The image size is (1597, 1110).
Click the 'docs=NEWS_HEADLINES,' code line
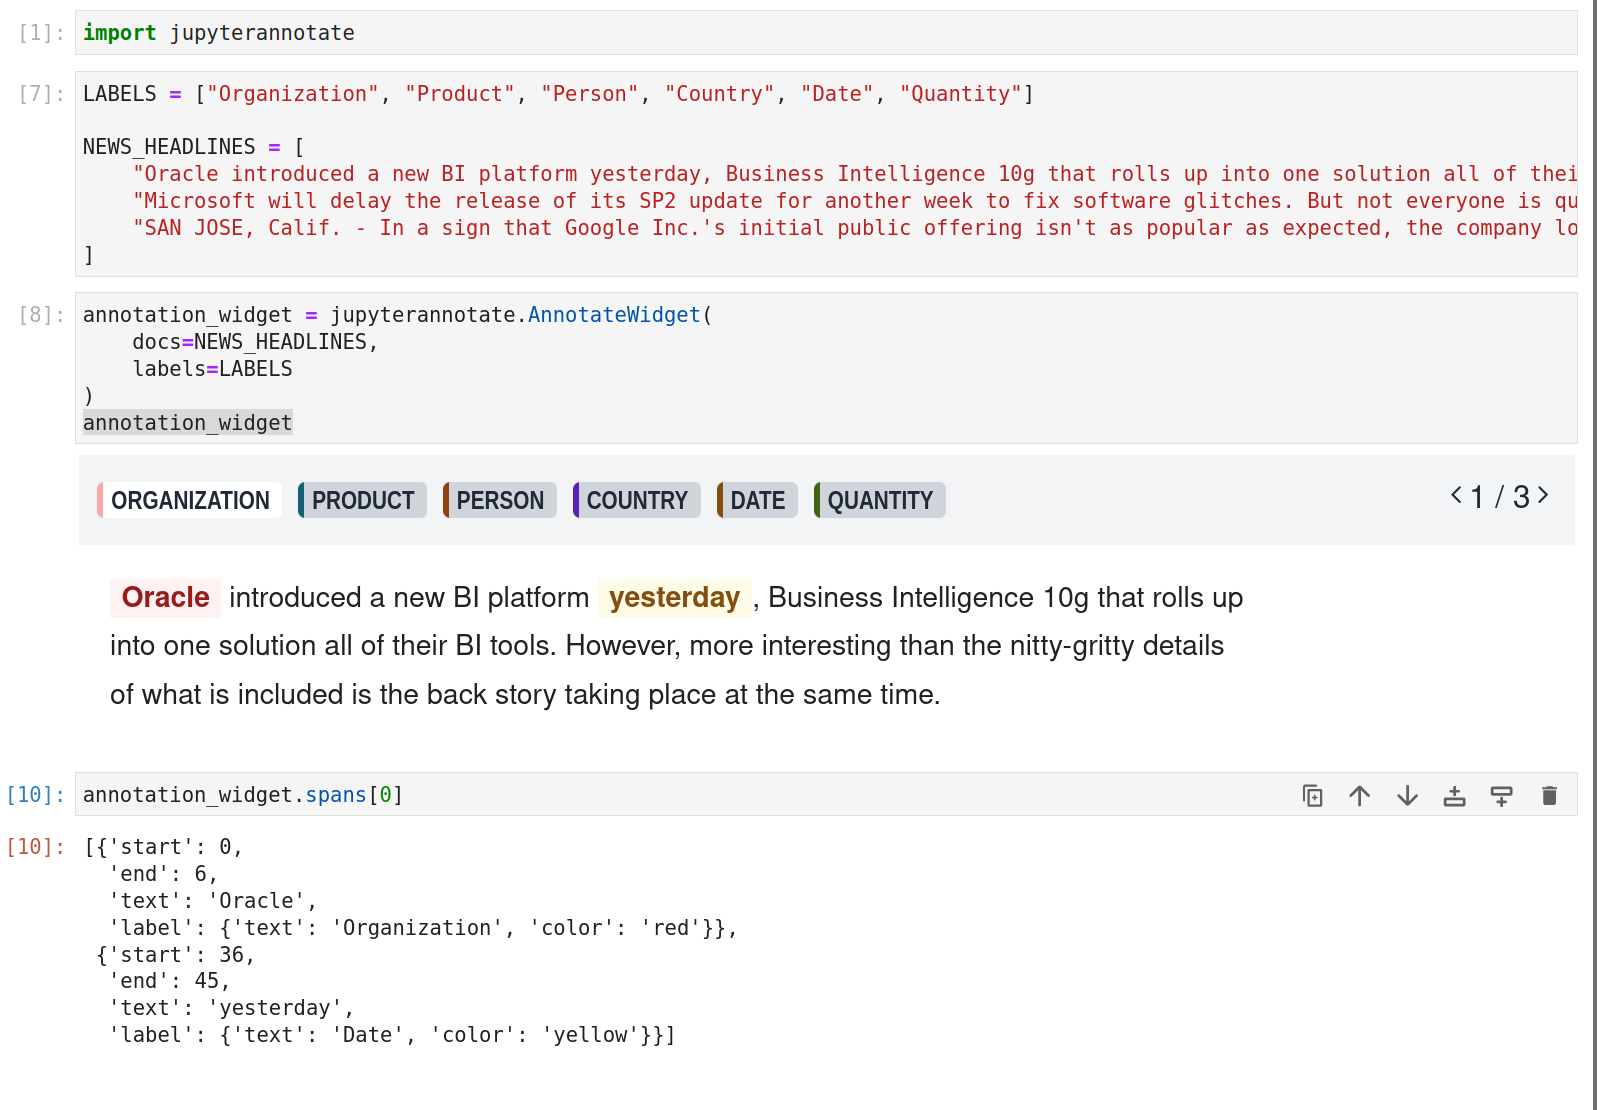tap(255, 342)
